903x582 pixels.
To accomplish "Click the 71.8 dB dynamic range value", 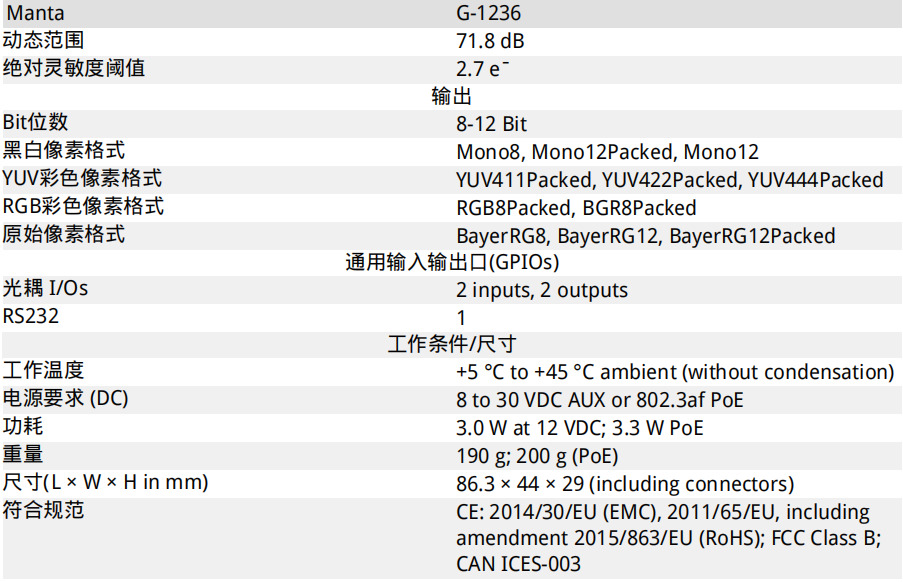I will coord(490,41).
